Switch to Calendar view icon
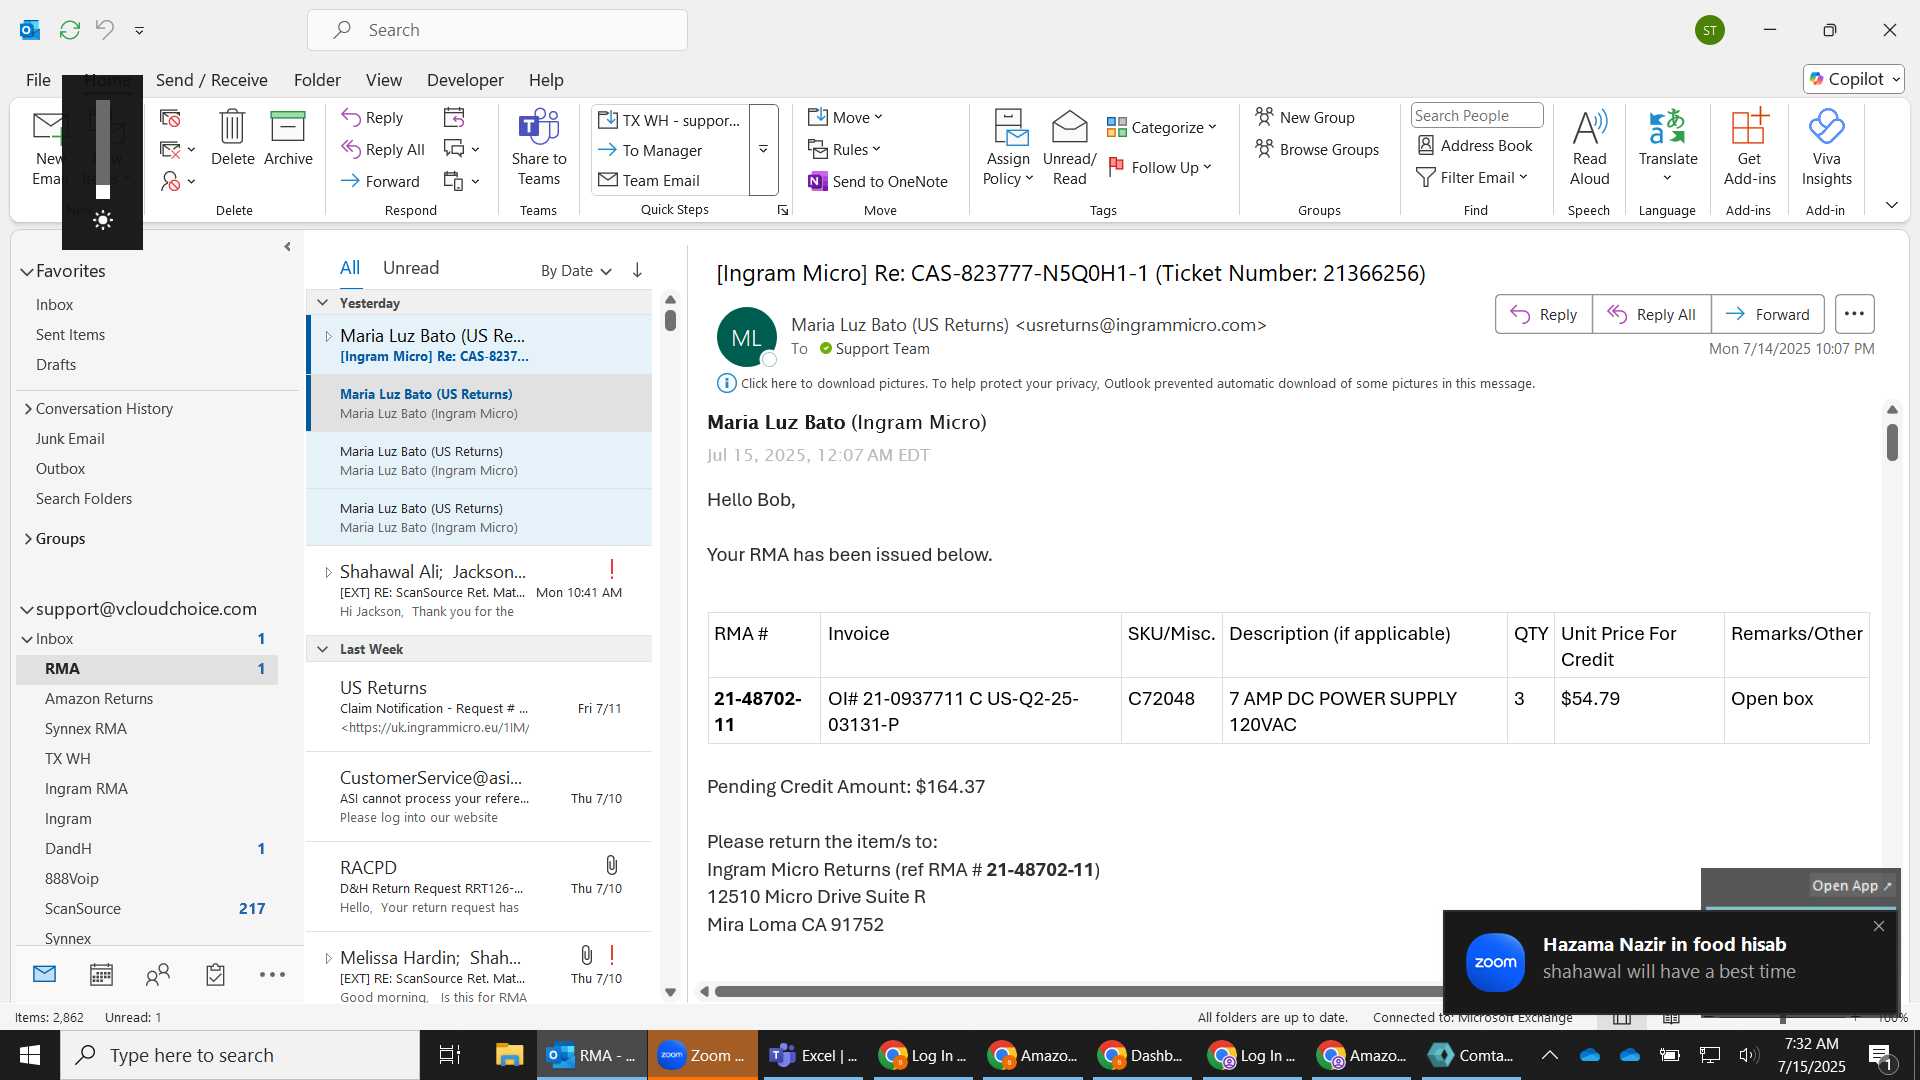The height and width of the screenshot is (1080, 1920). point(101,974)
